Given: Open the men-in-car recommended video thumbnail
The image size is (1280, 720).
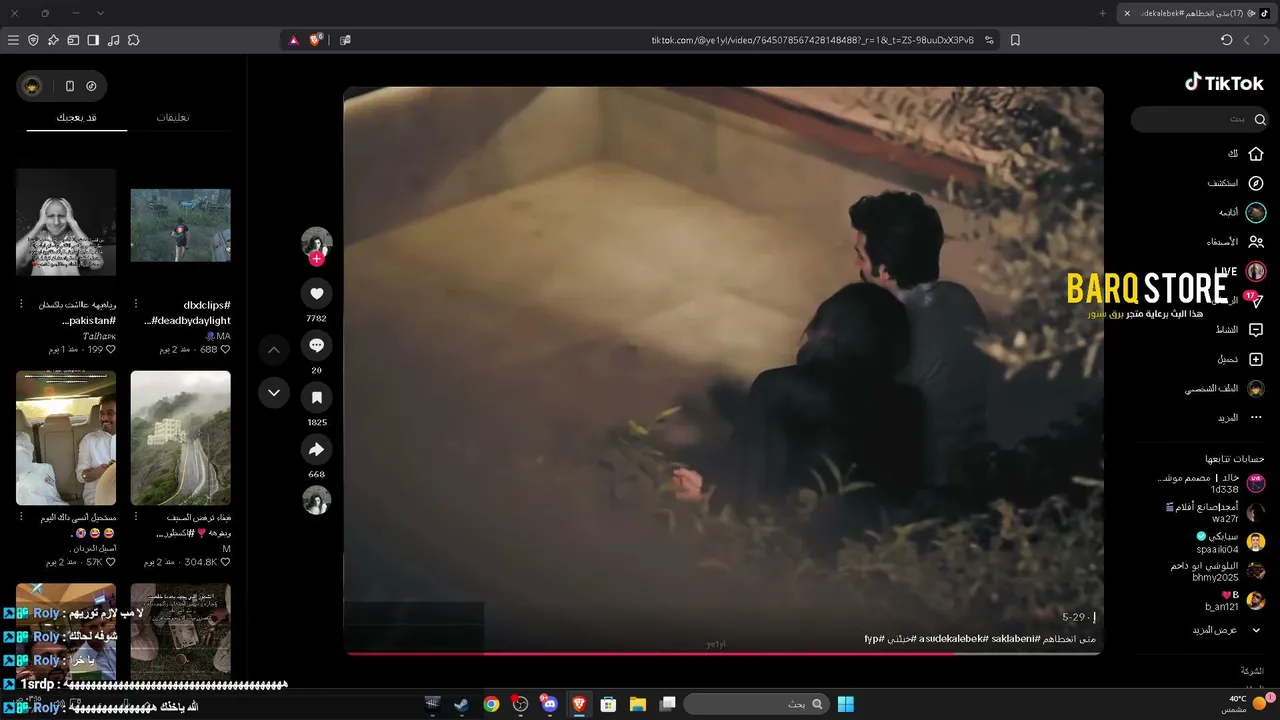Looking at the screenshot, I should (x=66, y=438).
